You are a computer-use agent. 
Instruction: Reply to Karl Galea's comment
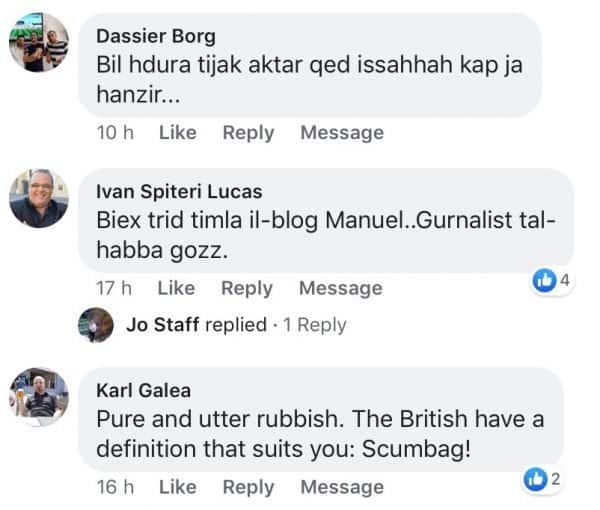pyautogui.click(x=248, y=487)
